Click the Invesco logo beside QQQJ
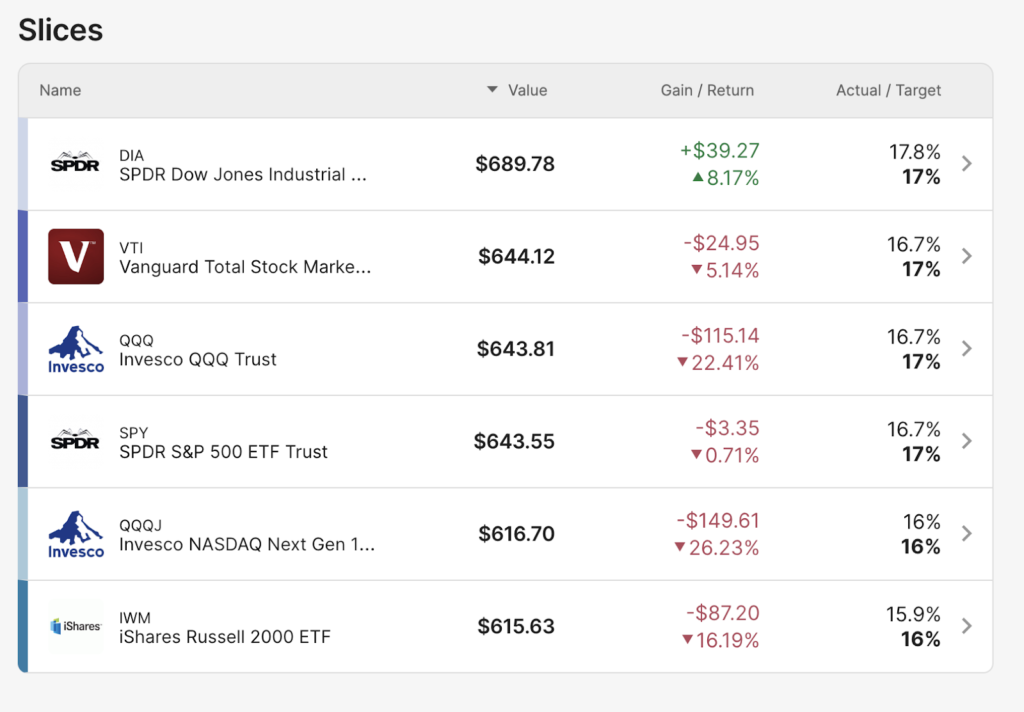This screenshot has height=712, width=1024. pyautogui.click(x=75, y=534)
